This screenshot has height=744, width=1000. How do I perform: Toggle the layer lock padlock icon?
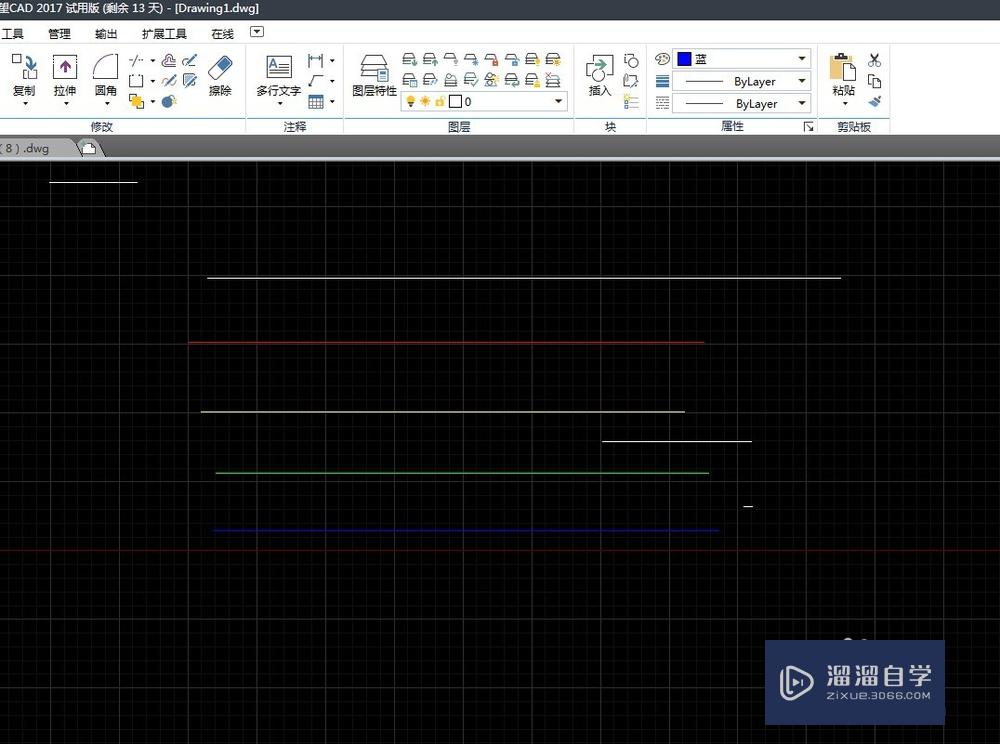[440, 101]
